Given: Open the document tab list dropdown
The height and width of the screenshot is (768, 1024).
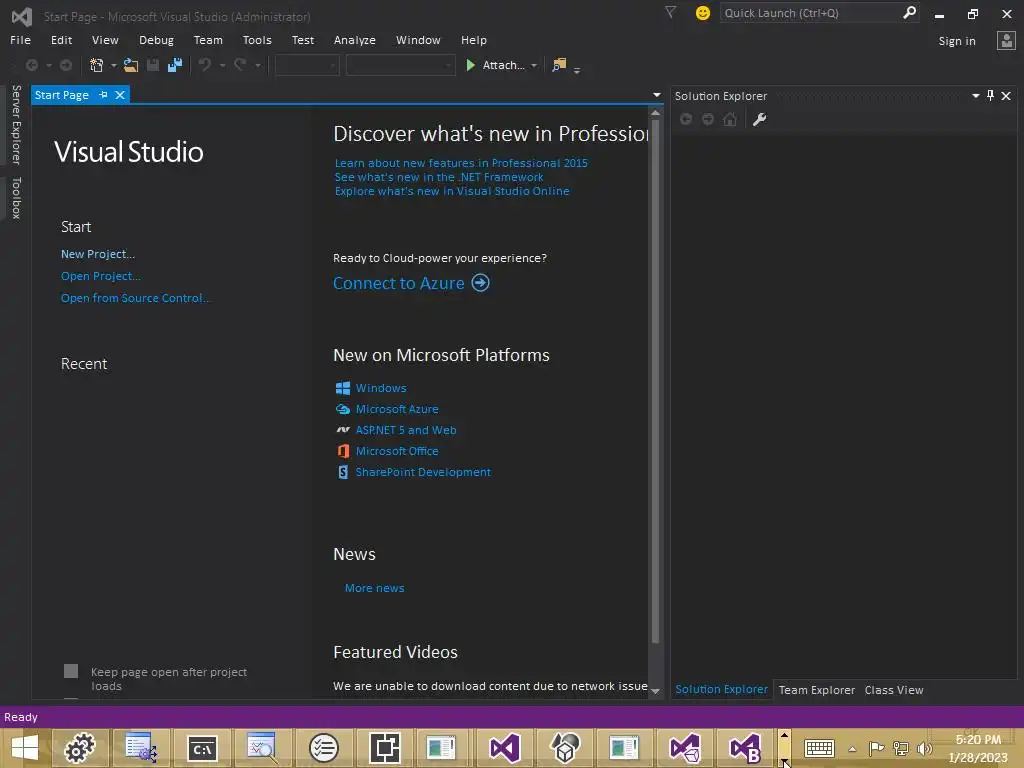Looking at the screenshot, I should [656, 95].
